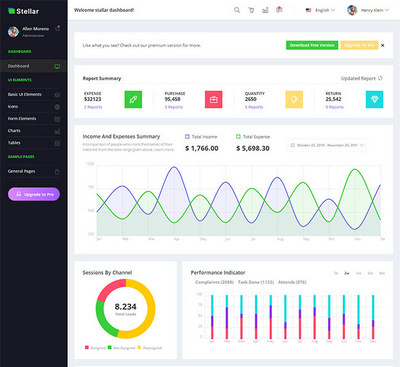Click the calendar icon in the date range picker
This screenshot has width=400, height=367.
(293, 145)
